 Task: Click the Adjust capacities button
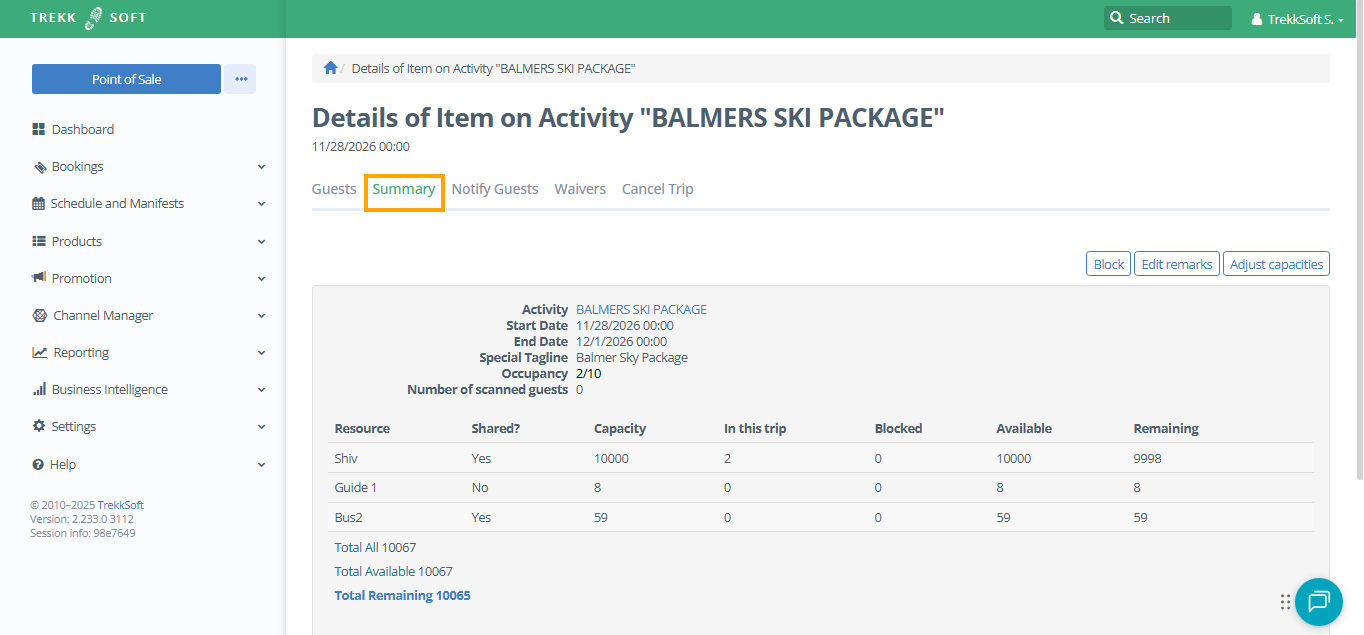(1275, 264)
